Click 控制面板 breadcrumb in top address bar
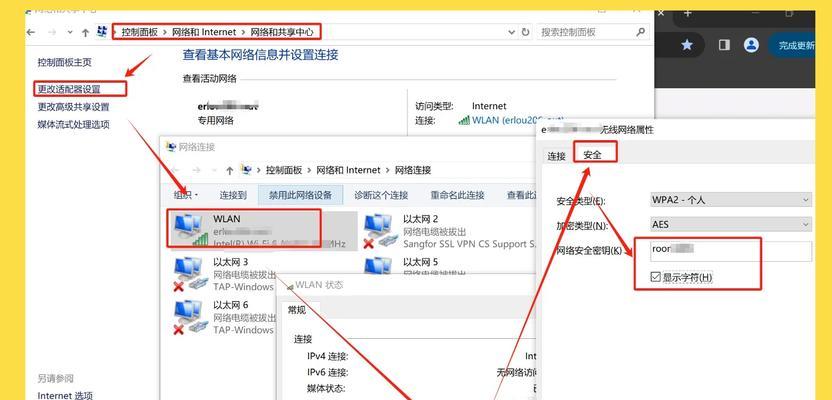 coord(140,32)
